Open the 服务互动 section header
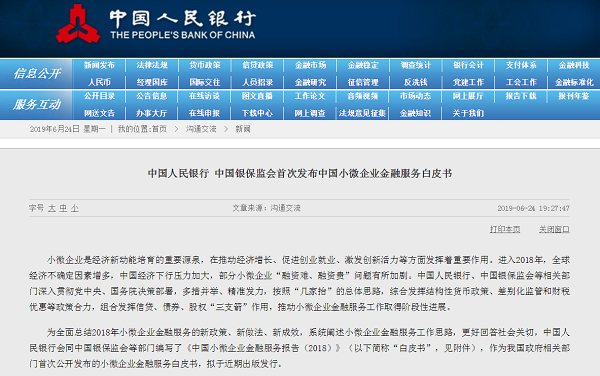The height and width of the screenshot is (376, 600). pos(37,104)
